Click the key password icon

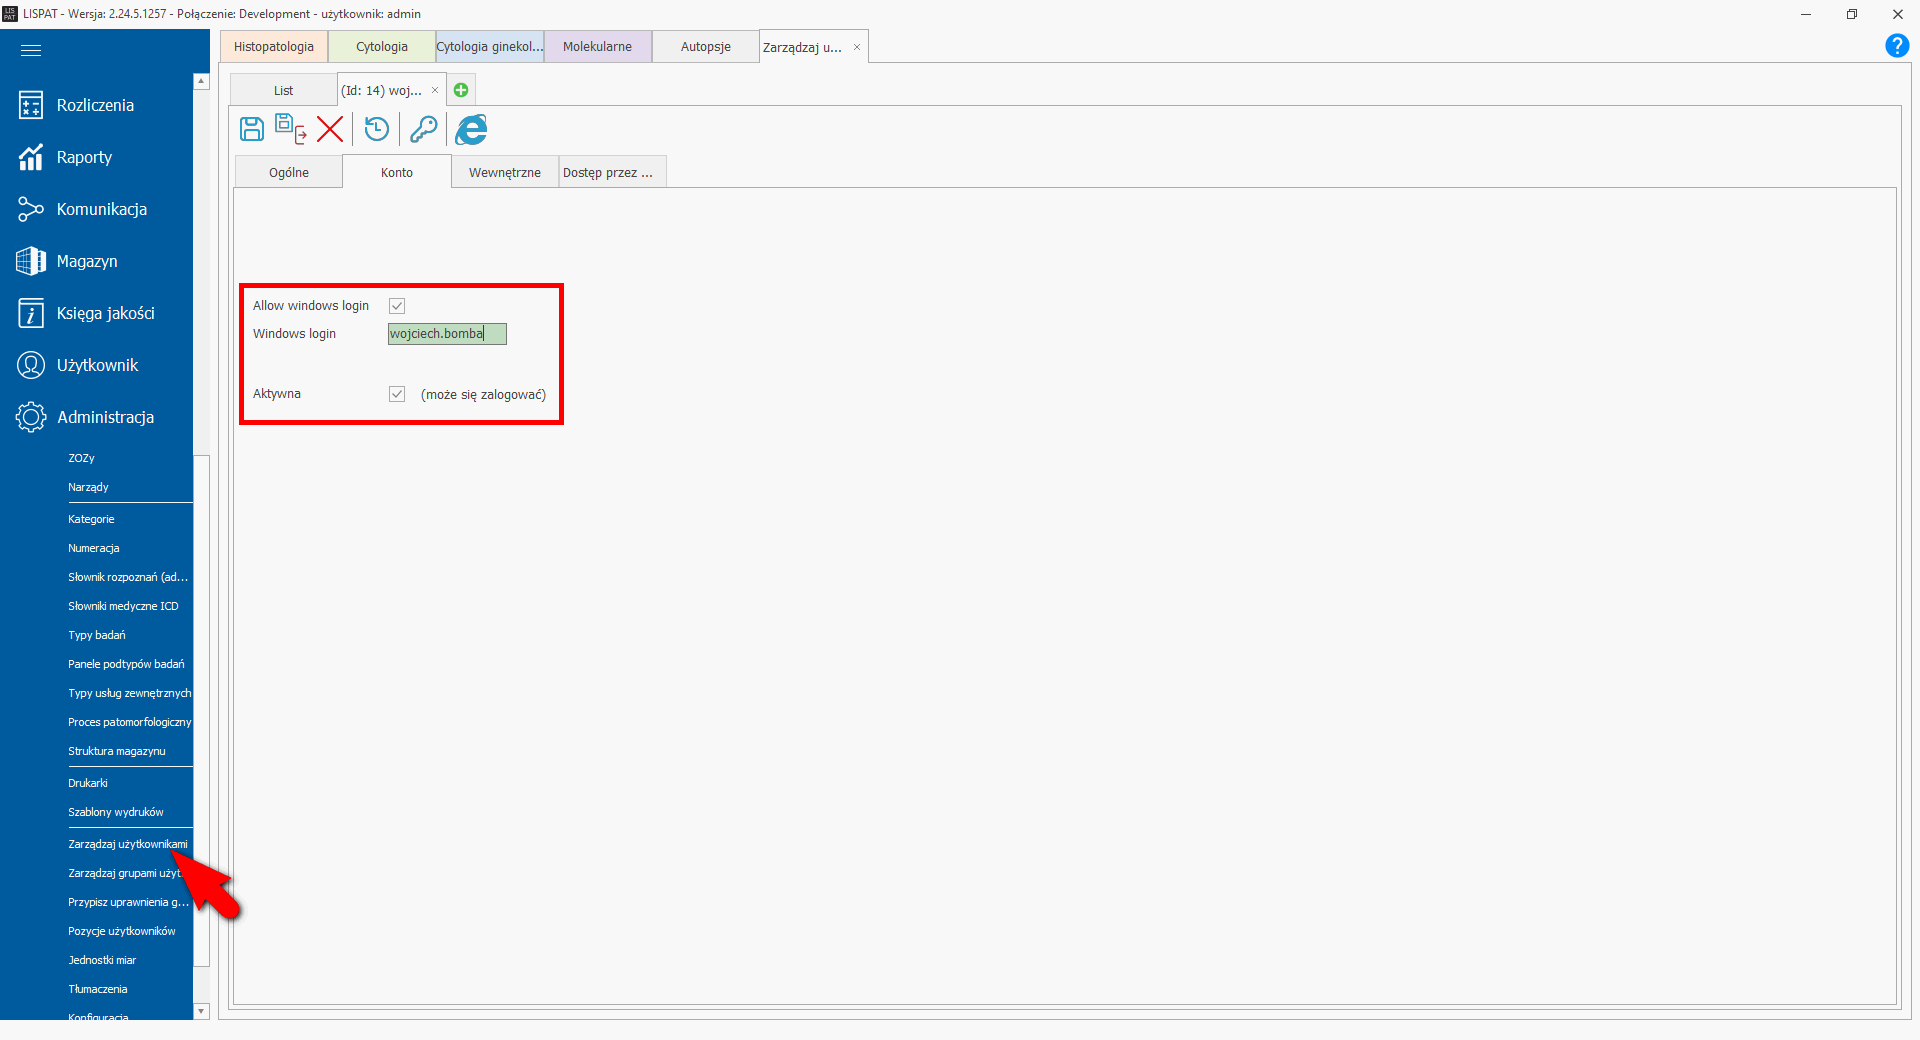(x=423, y=129)
